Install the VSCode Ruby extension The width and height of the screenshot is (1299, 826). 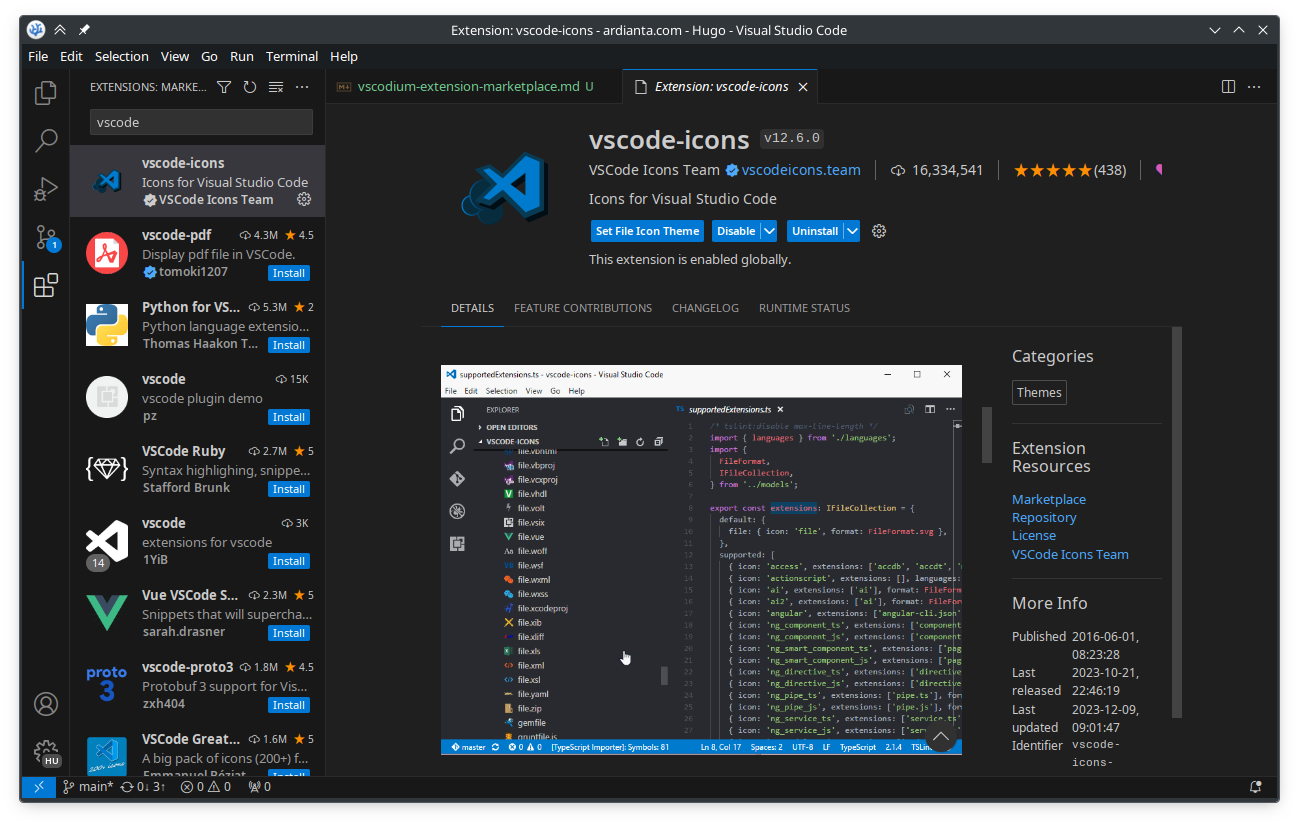pos(289,489)
